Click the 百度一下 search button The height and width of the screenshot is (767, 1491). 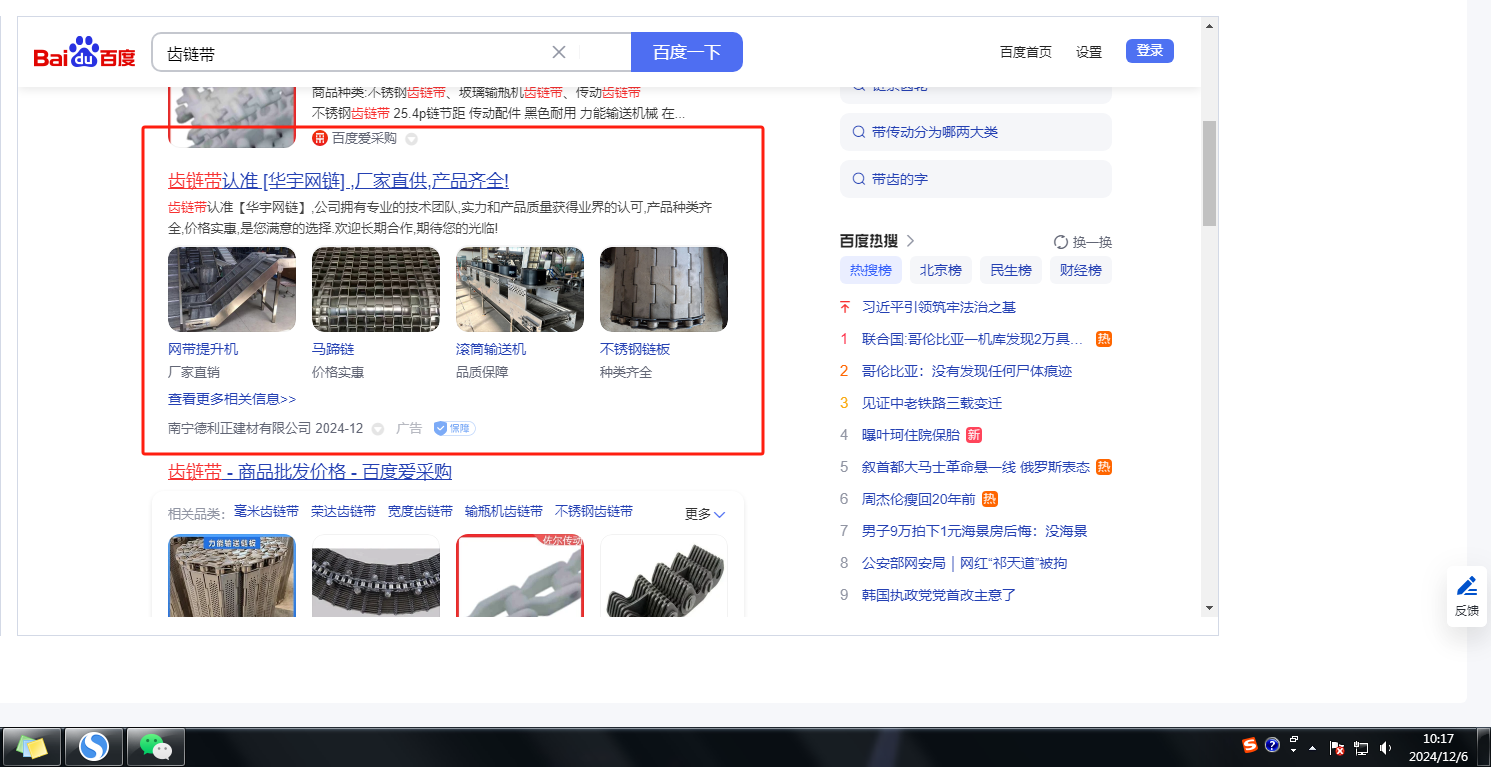687,52
